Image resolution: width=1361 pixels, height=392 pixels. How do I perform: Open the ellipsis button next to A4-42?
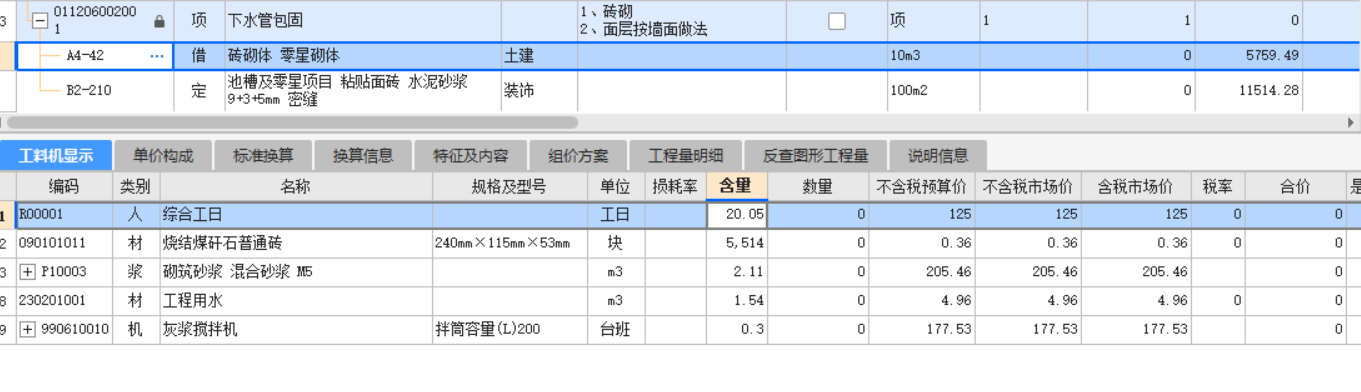(x=157, y=56)
